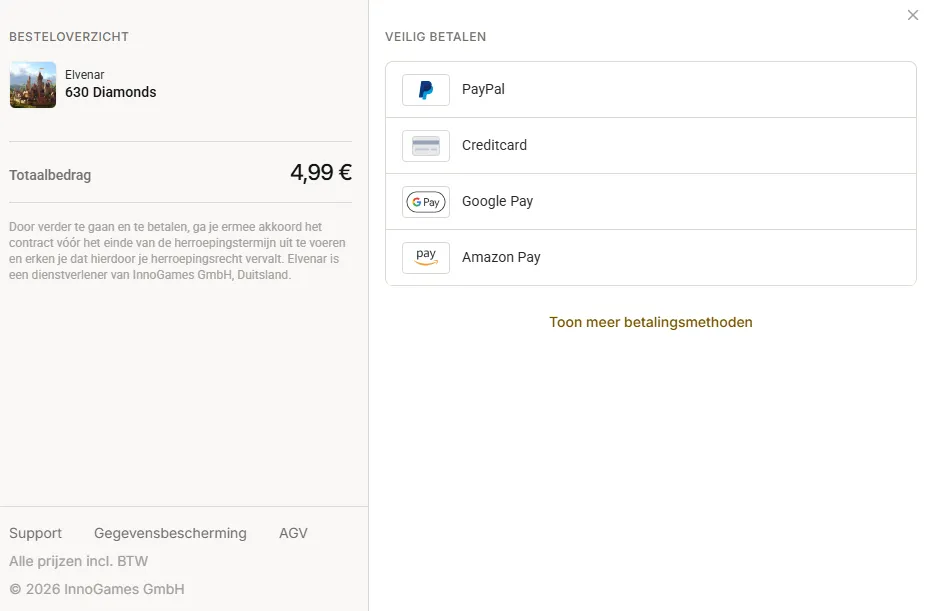Screen dimensions: 927x611
Task: Click the Totaalbedrag label
Action: (50, 175)
